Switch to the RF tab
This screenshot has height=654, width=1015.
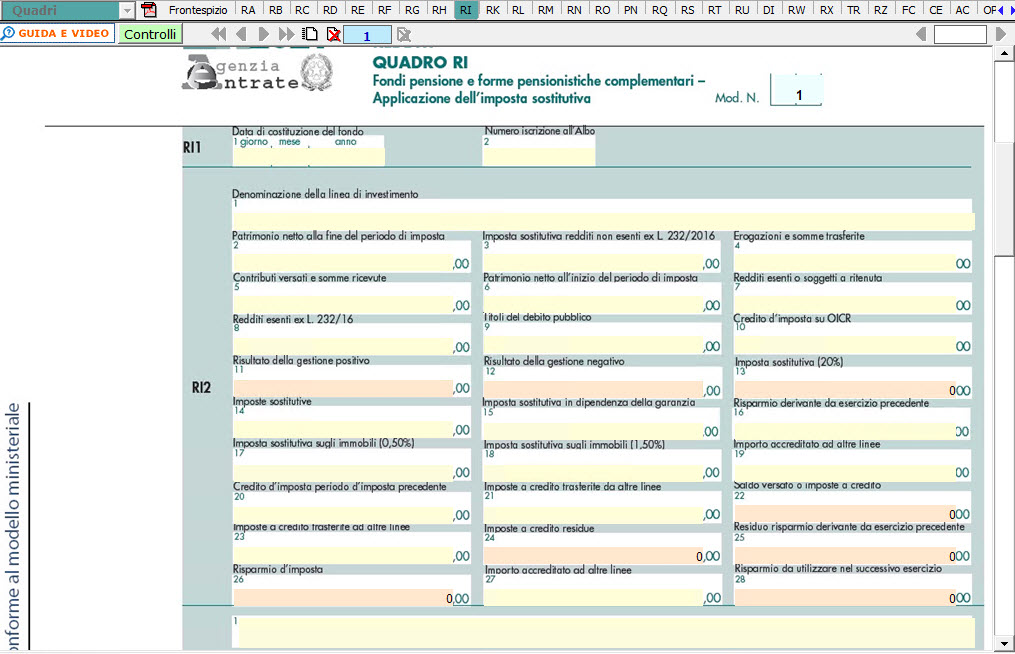coord(385,10)
